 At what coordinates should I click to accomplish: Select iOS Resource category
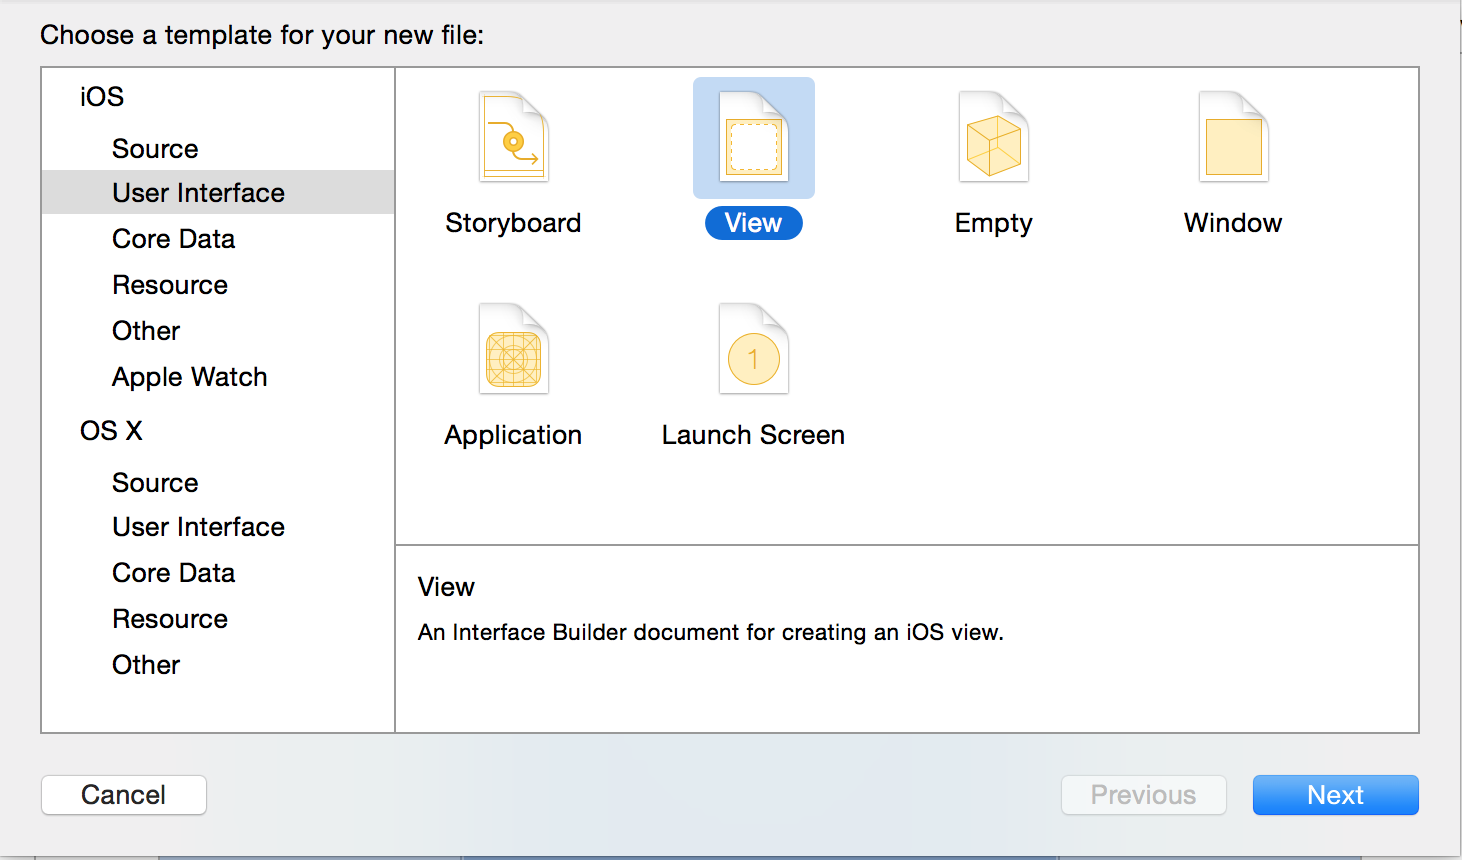pyautogui.click(x=170, y=285)
